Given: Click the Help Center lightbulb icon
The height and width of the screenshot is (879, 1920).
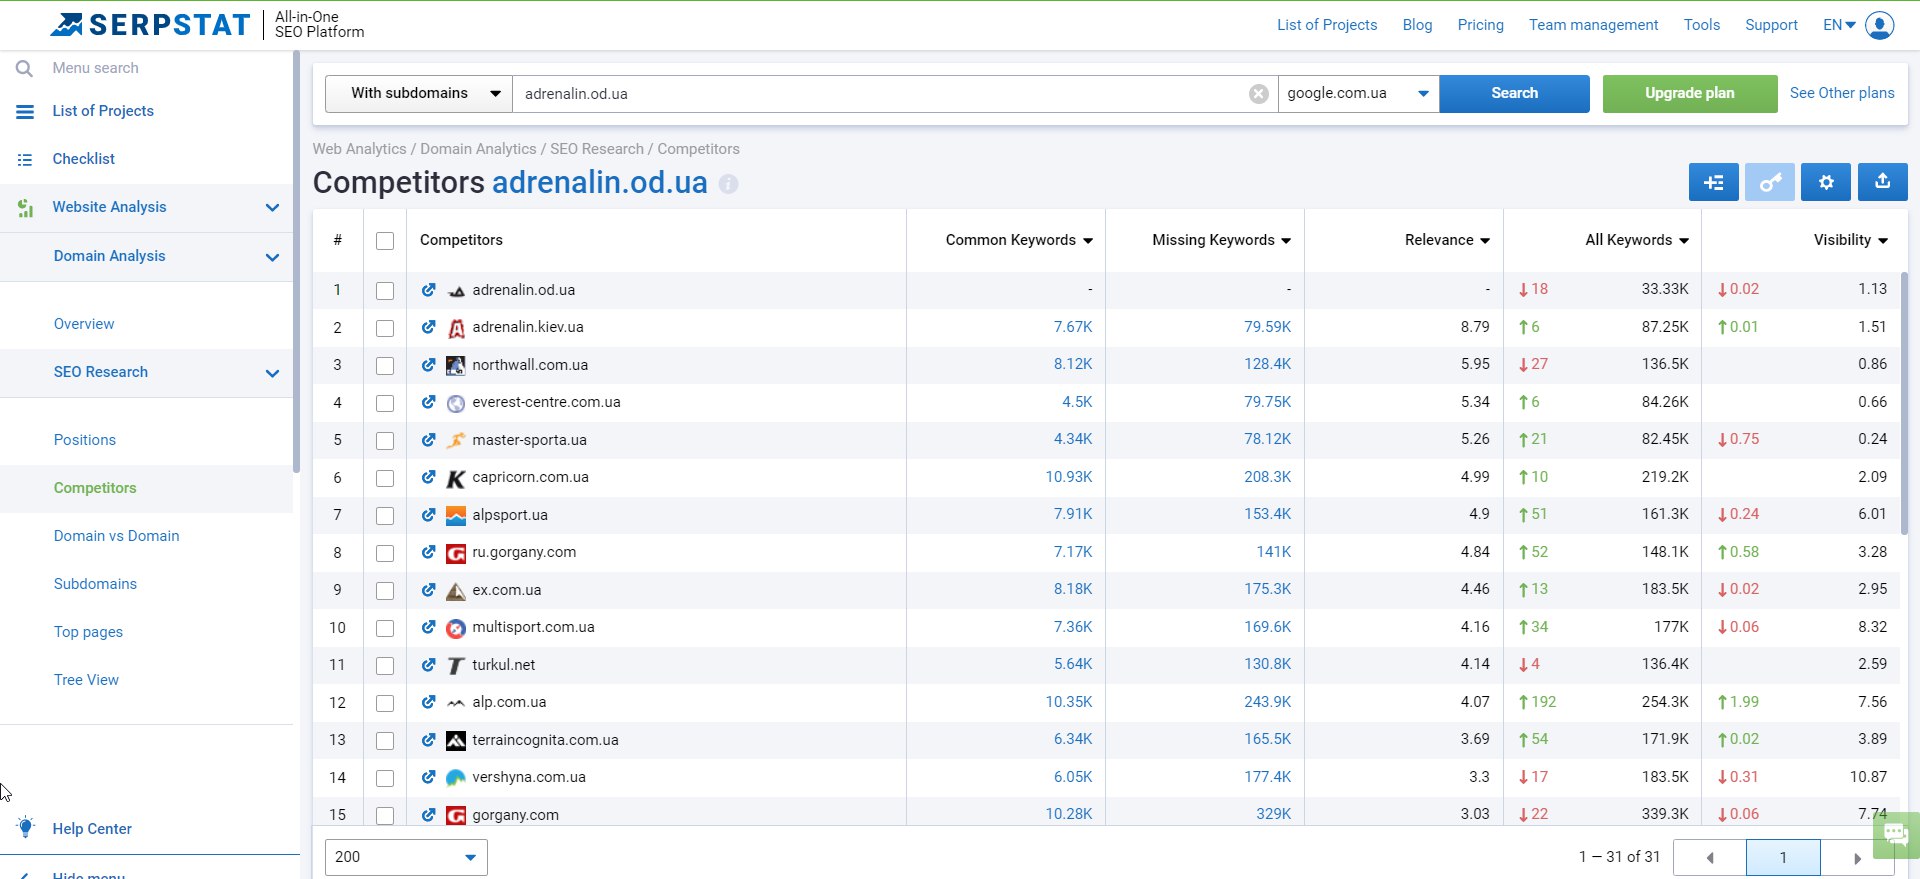Looking at the screenshot, I should [26, 828].
